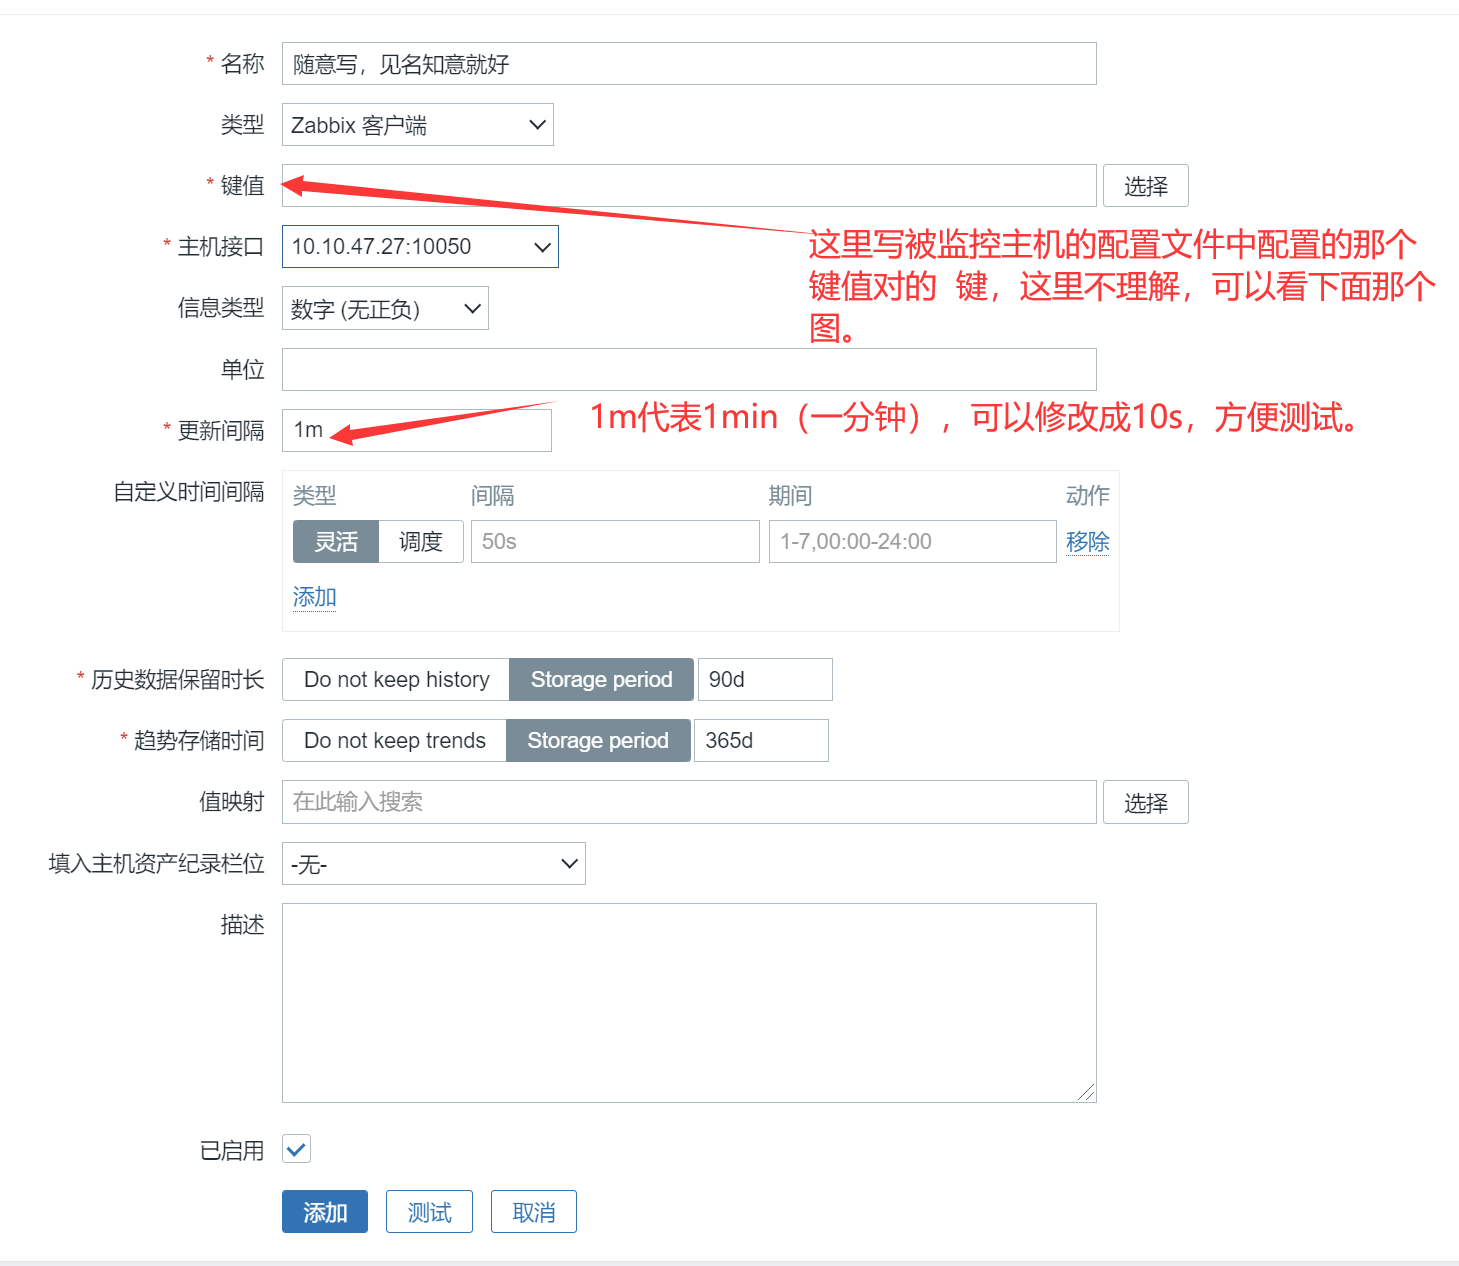Image resolution: width=1459 pixels, height=1266 pixels.
Task: Uncheck the 已启用 checkbox
Action: coord(296,1149)
